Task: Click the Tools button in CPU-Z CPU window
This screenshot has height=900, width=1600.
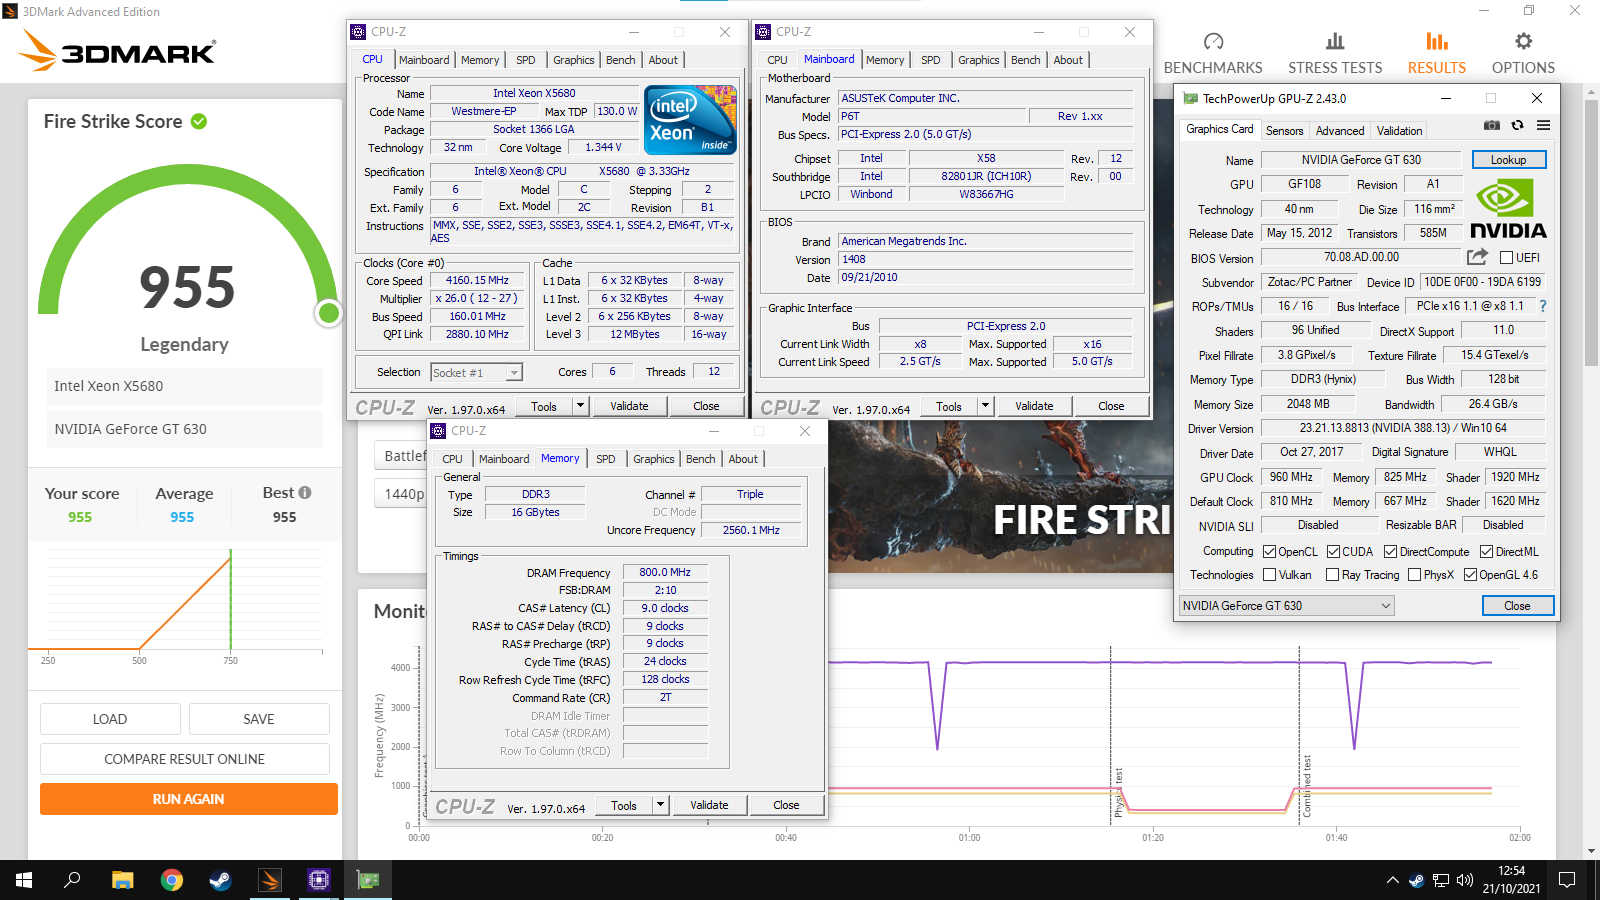Action: tap(544, 406)
